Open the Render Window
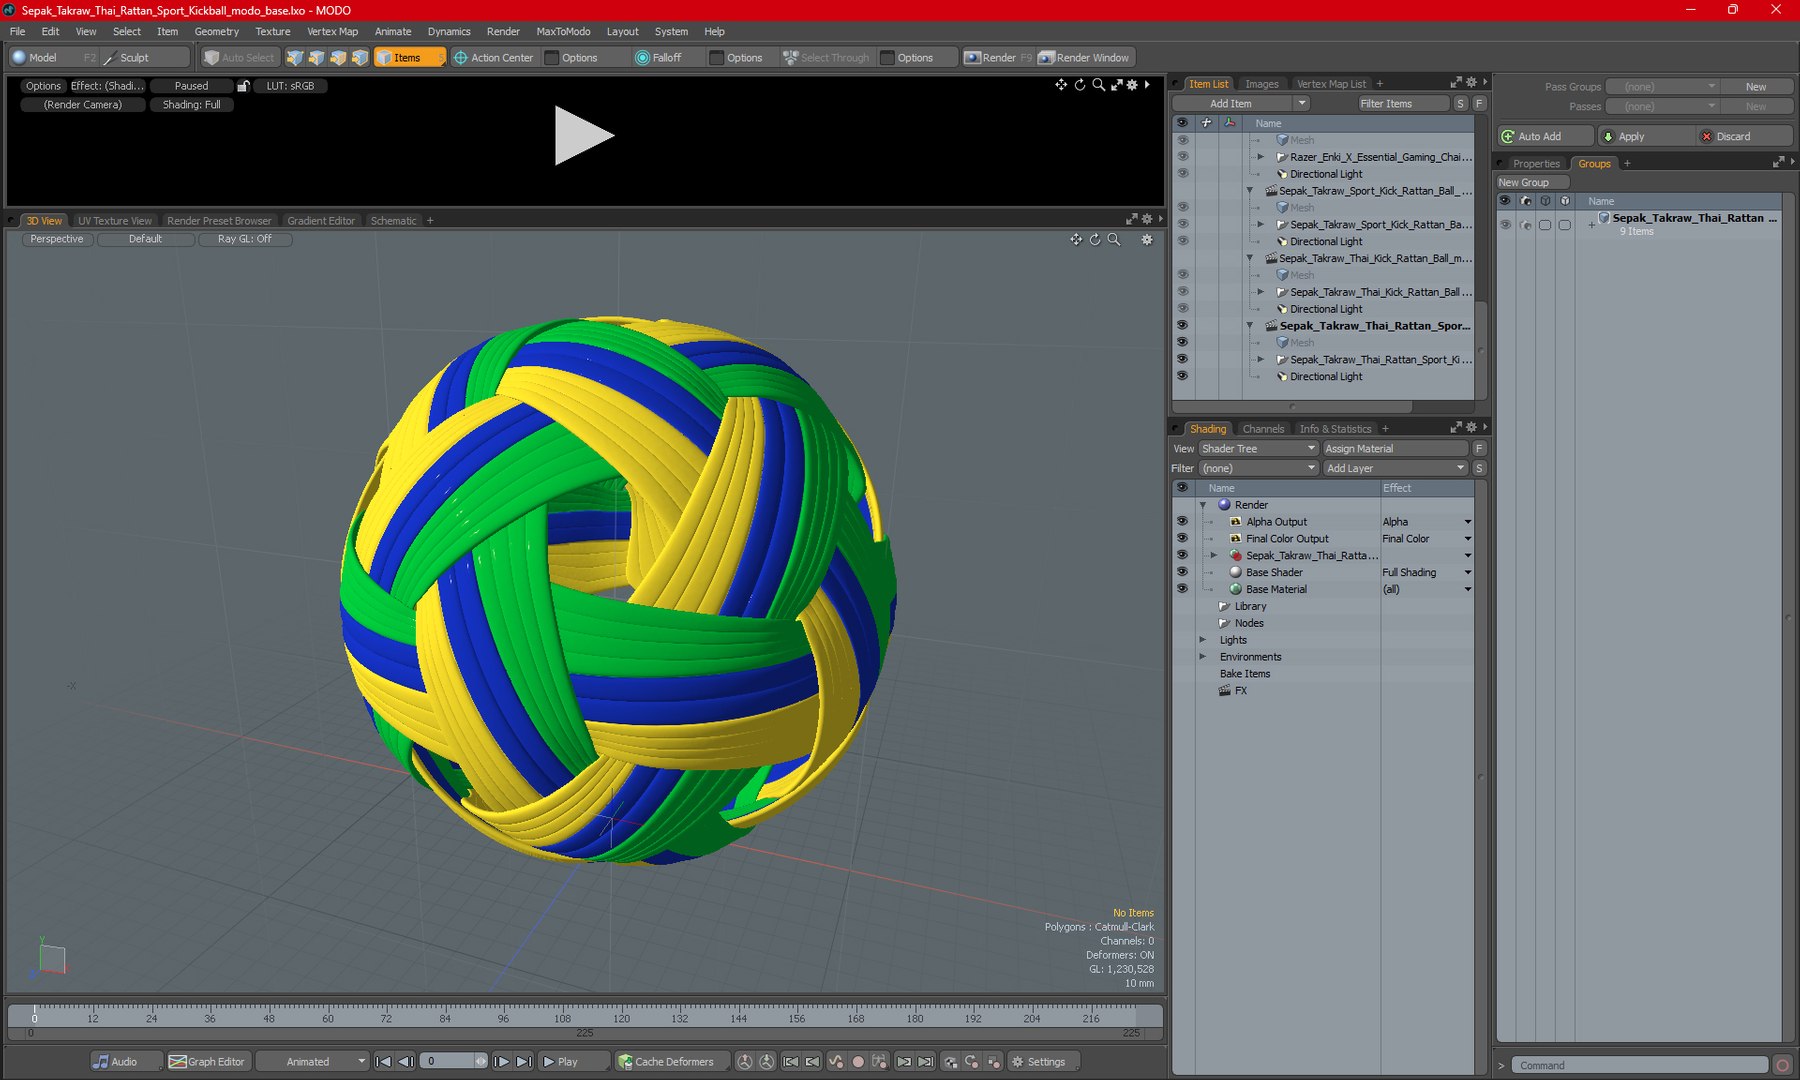This screenshot has width=1800, height=1080. [x=1084, y=58]
